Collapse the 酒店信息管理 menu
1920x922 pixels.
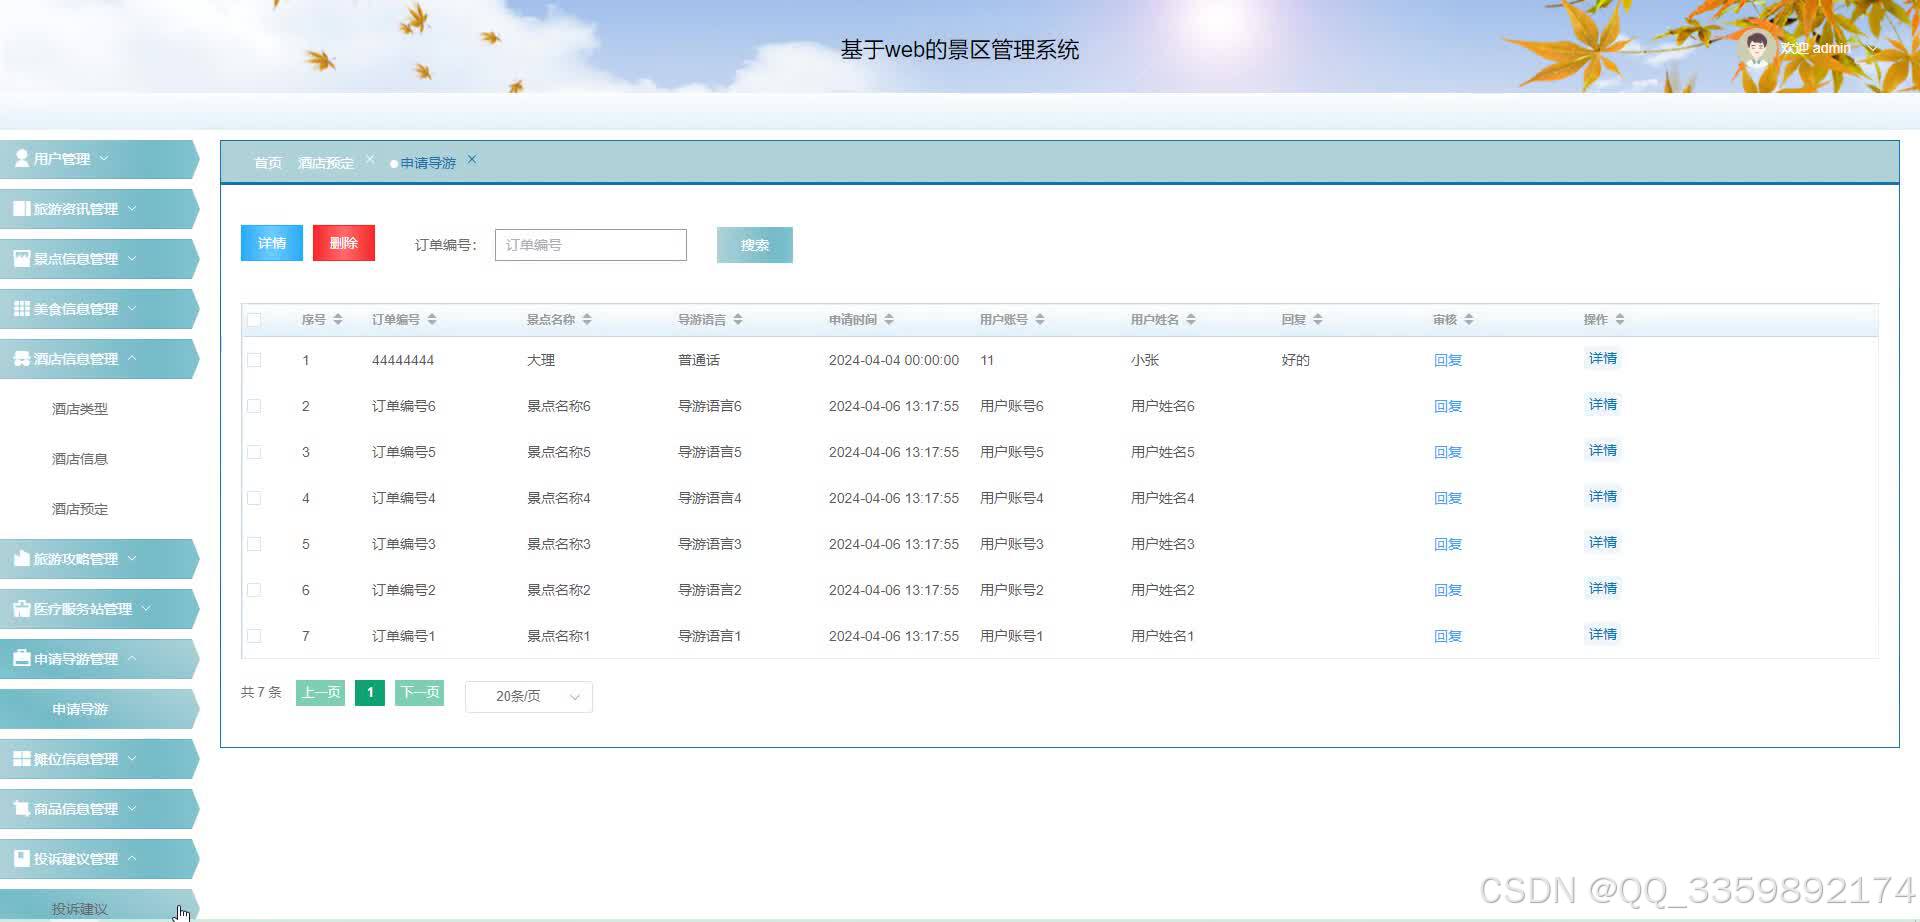point(98,359)
